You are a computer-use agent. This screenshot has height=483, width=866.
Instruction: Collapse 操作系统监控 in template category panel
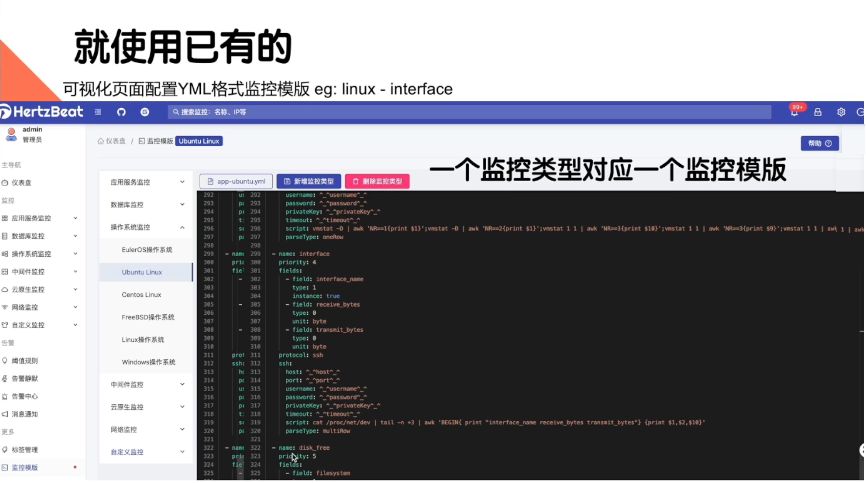tap(146, 227)
